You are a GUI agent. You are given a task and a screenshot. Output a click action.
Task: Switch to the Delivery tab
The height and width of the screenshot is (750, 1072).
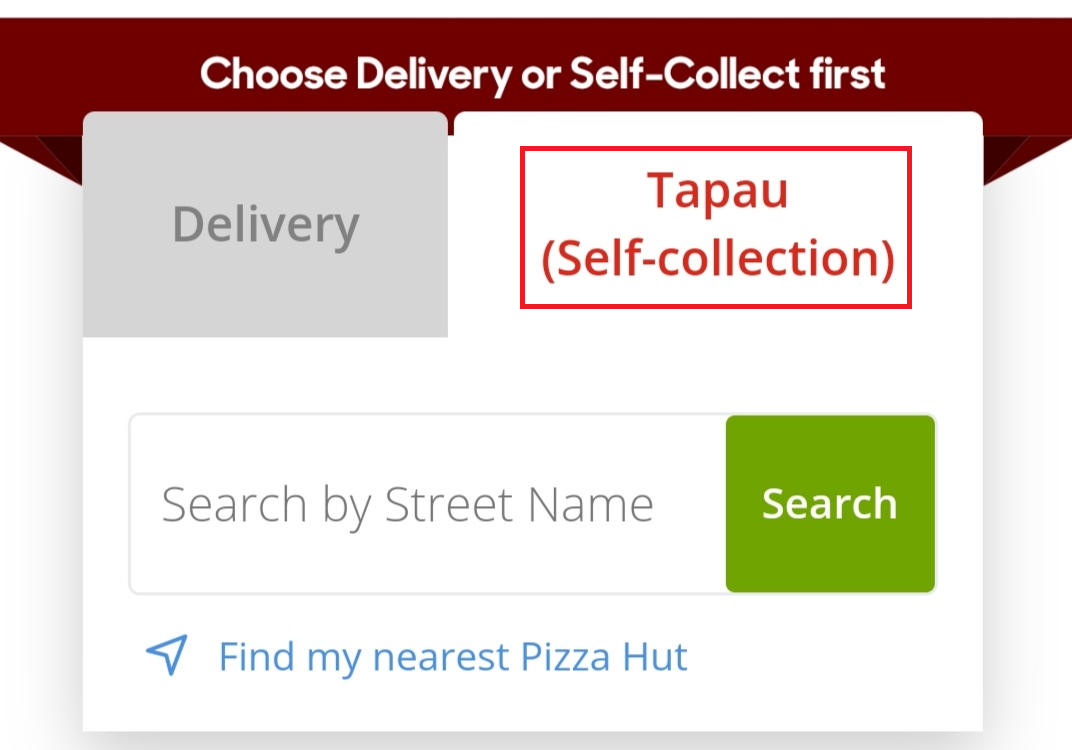(265, 225)
